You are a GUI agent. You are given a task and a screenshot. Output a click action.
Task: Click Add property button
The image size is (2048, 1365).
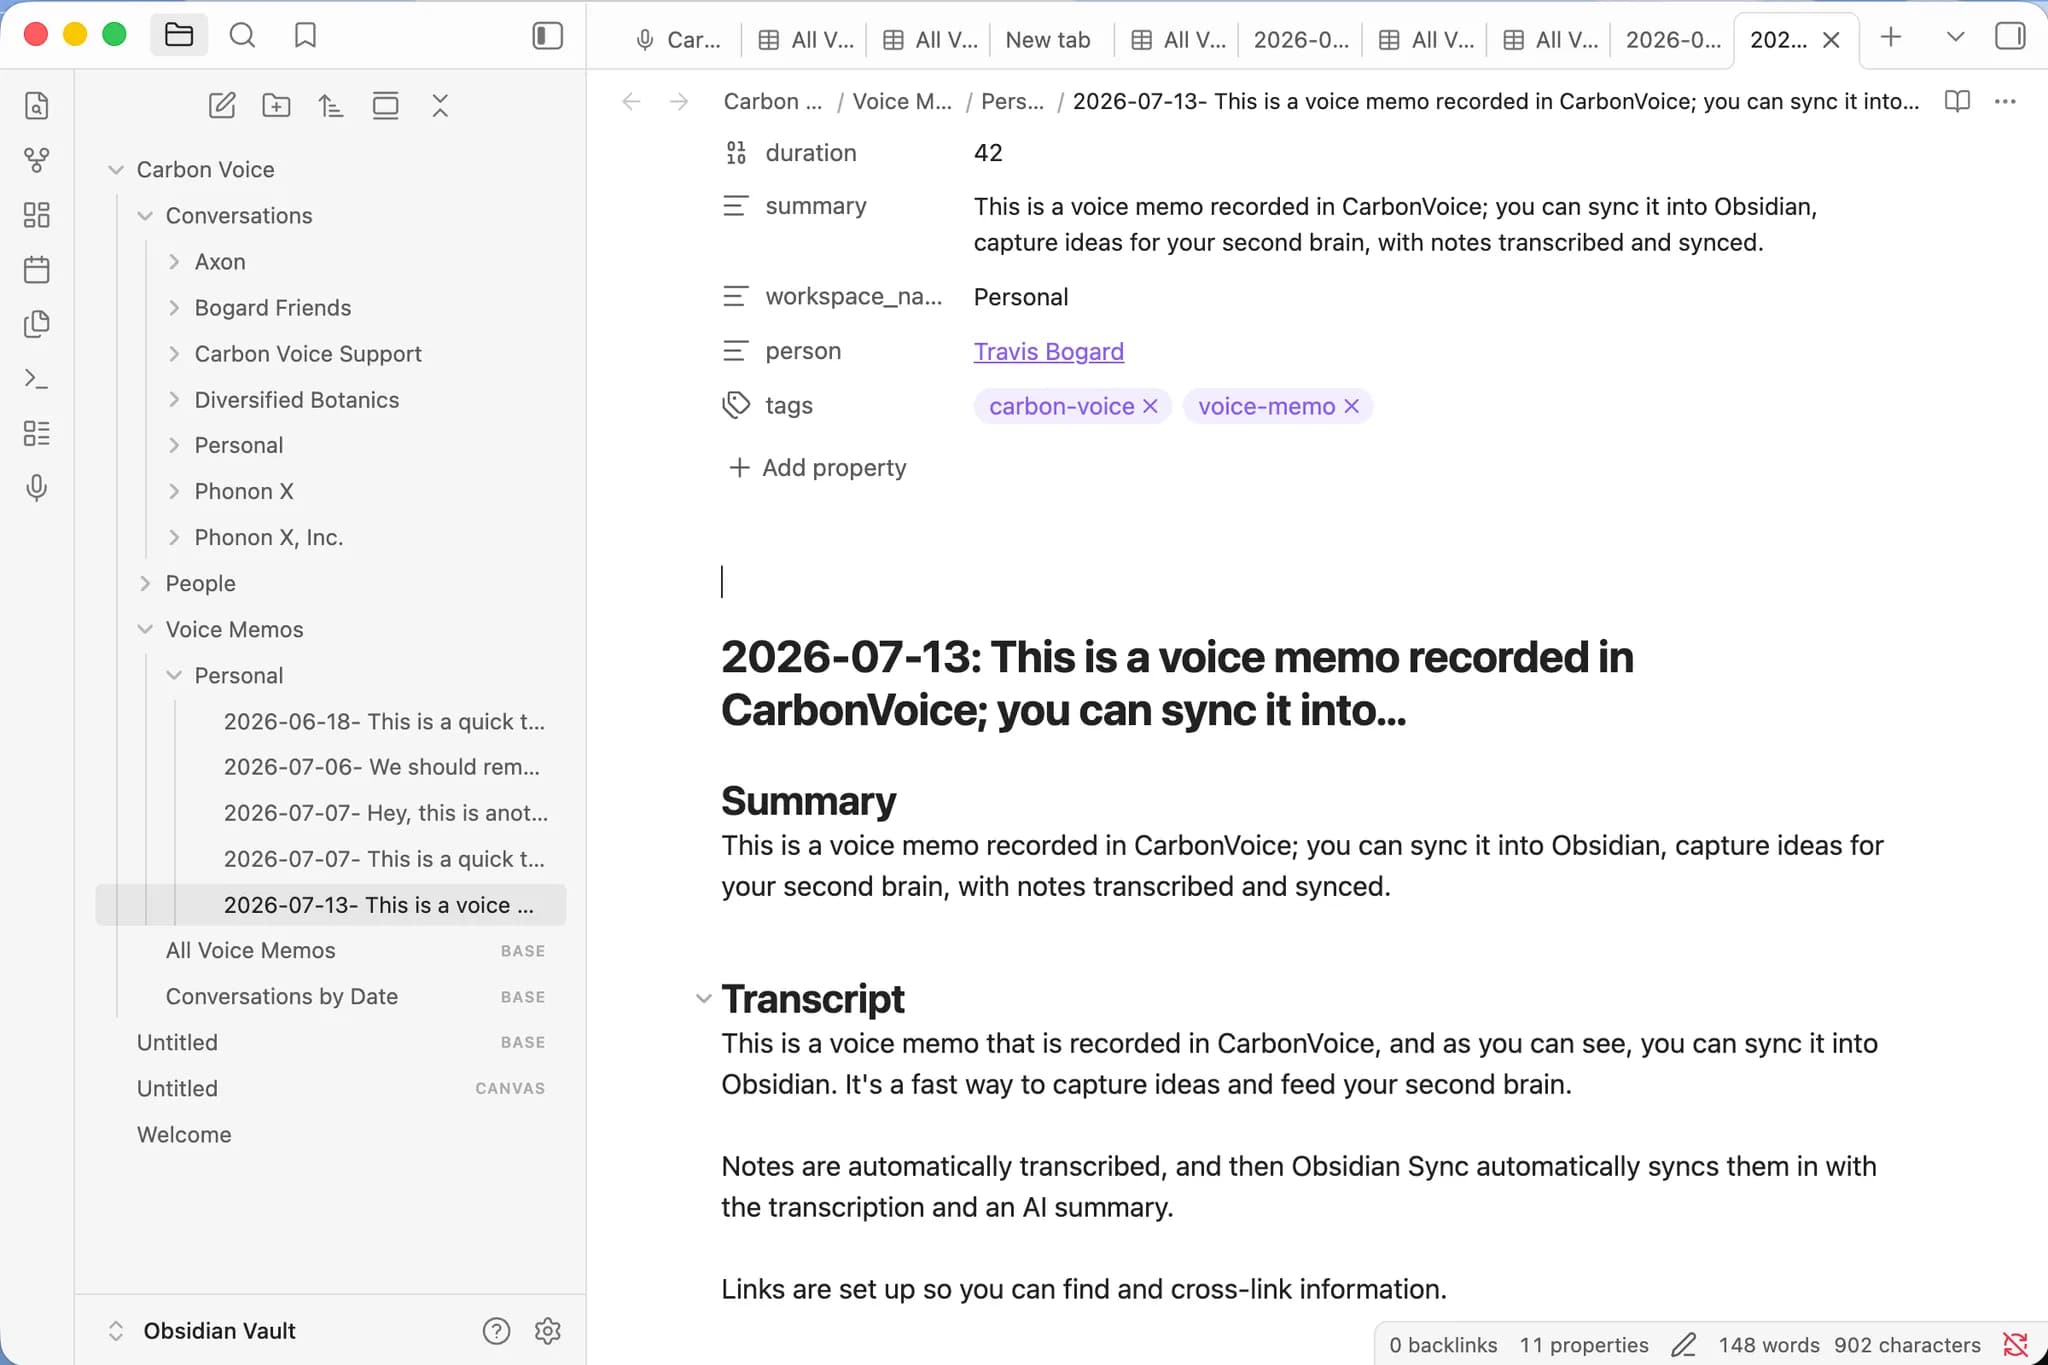818,468
